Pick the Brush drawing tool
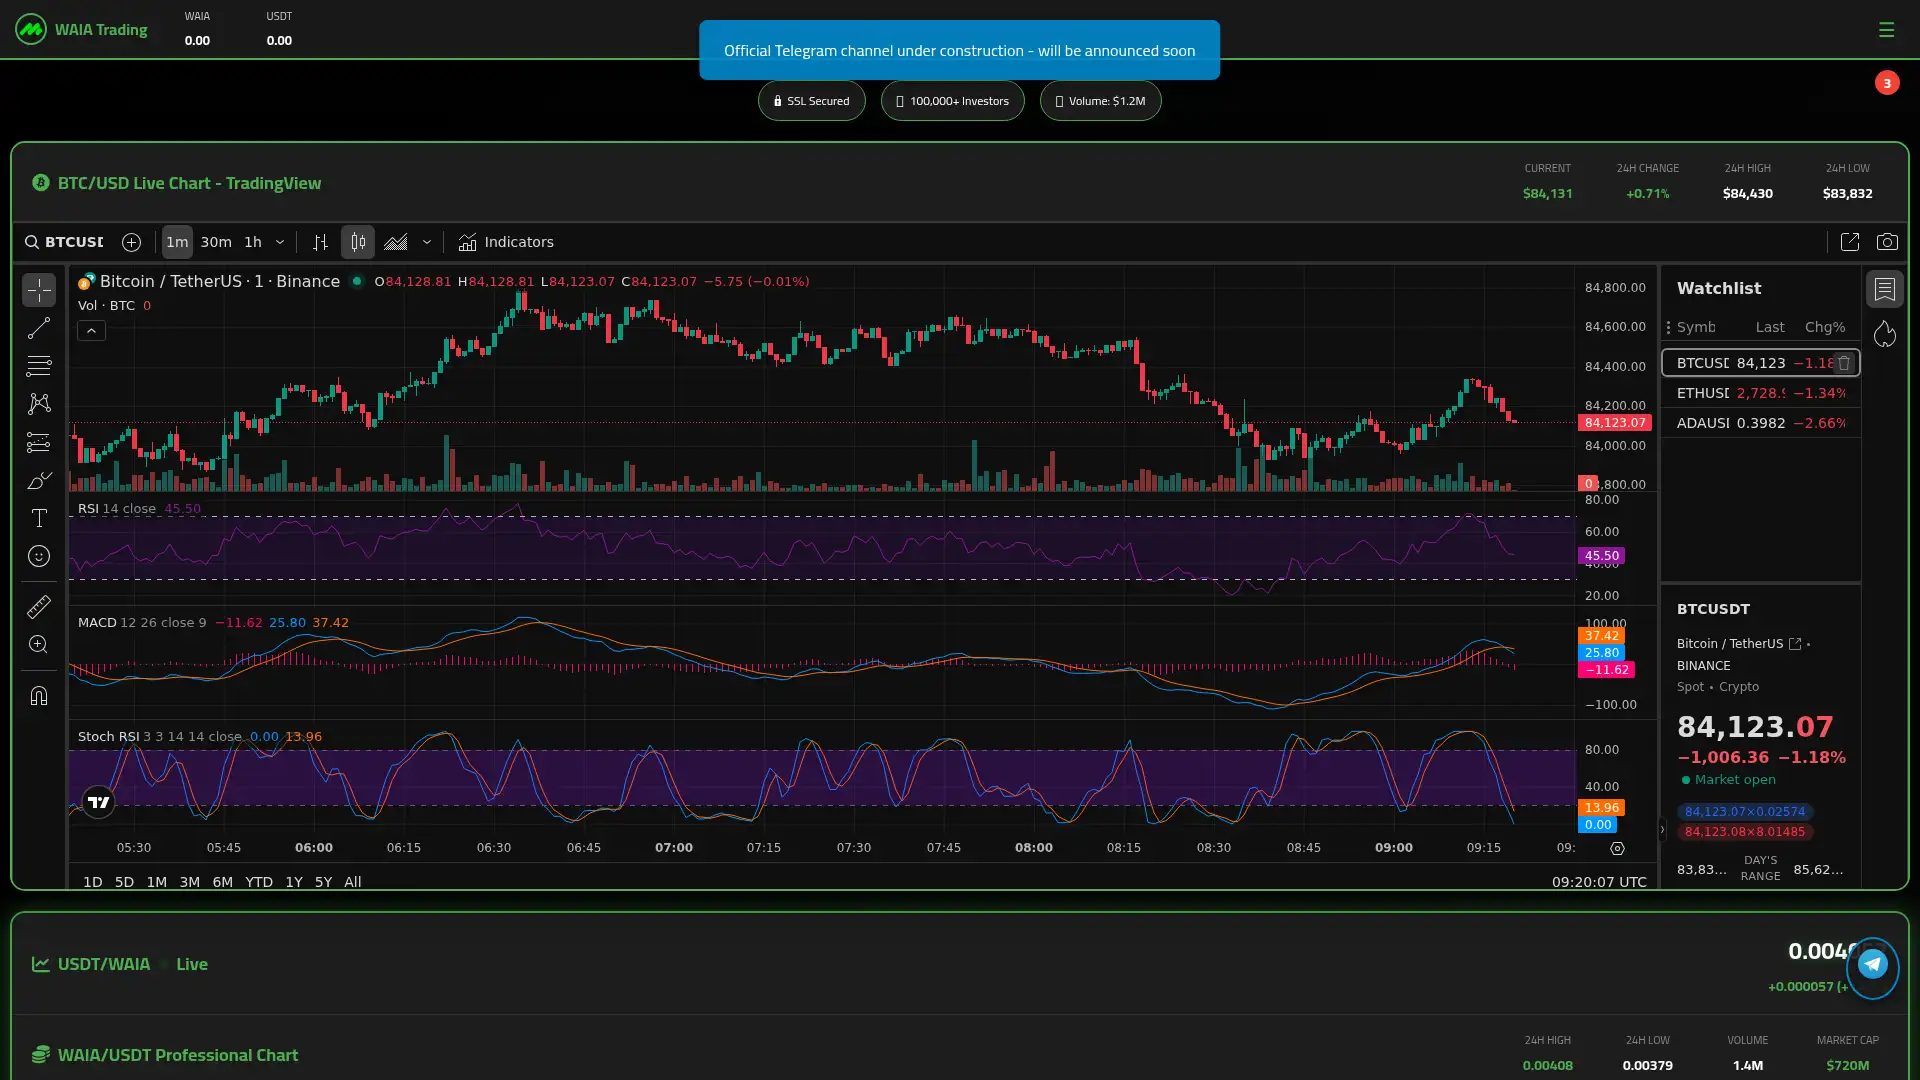Viewport: 1920px width, 1080px height. coord(39,480)
